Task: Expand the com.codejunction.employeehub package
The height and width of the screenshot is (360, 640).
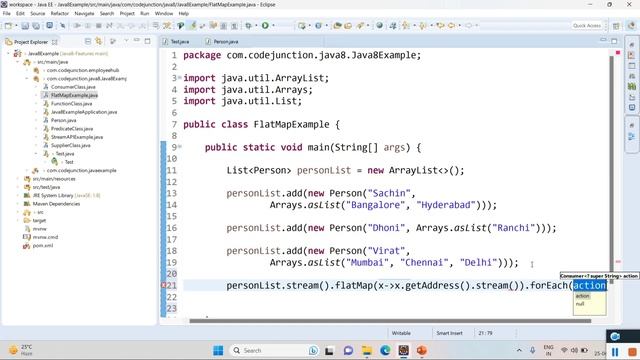Action: [27, 70]
